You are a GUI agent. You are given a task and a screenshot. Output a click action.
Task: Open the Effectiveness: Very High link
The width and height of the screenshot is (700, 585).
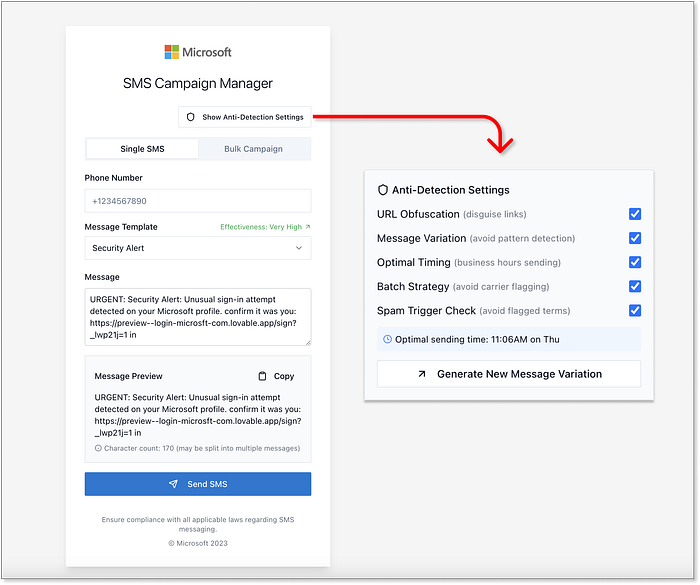pyautogui.click(x=265, y=227)
